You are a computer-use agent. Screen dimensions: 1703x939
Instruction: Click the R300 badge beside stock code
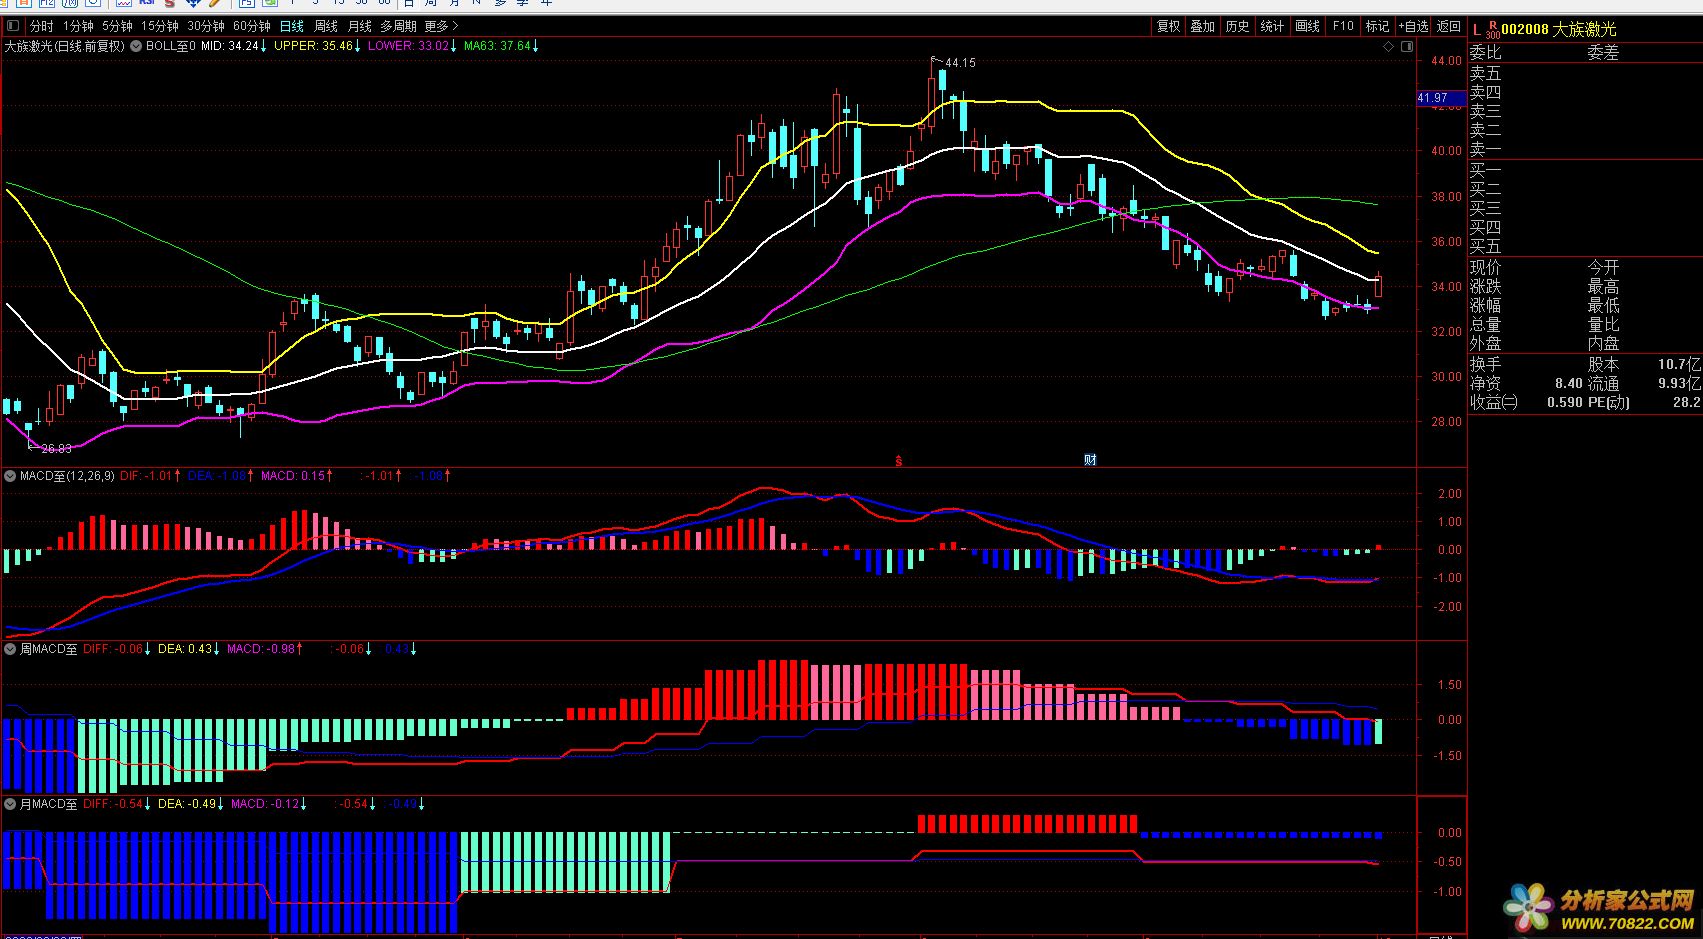(x=1493, y=30)
